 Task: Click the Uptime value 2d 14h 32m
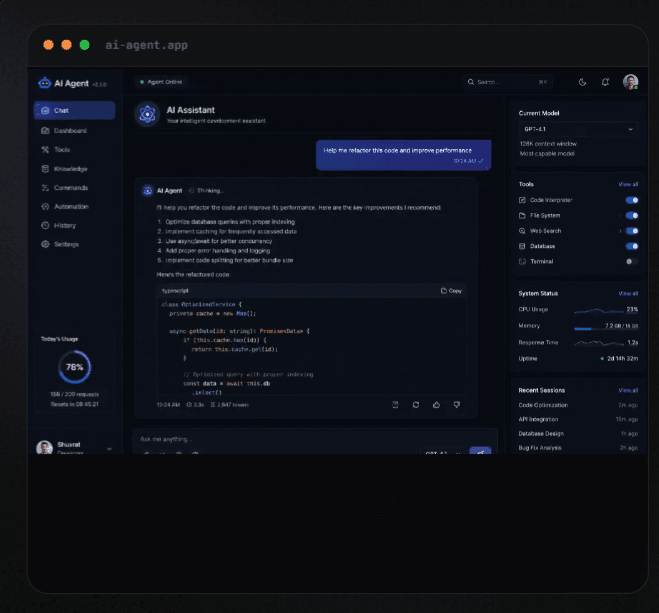pyautogui.click(x=622, y=358)
